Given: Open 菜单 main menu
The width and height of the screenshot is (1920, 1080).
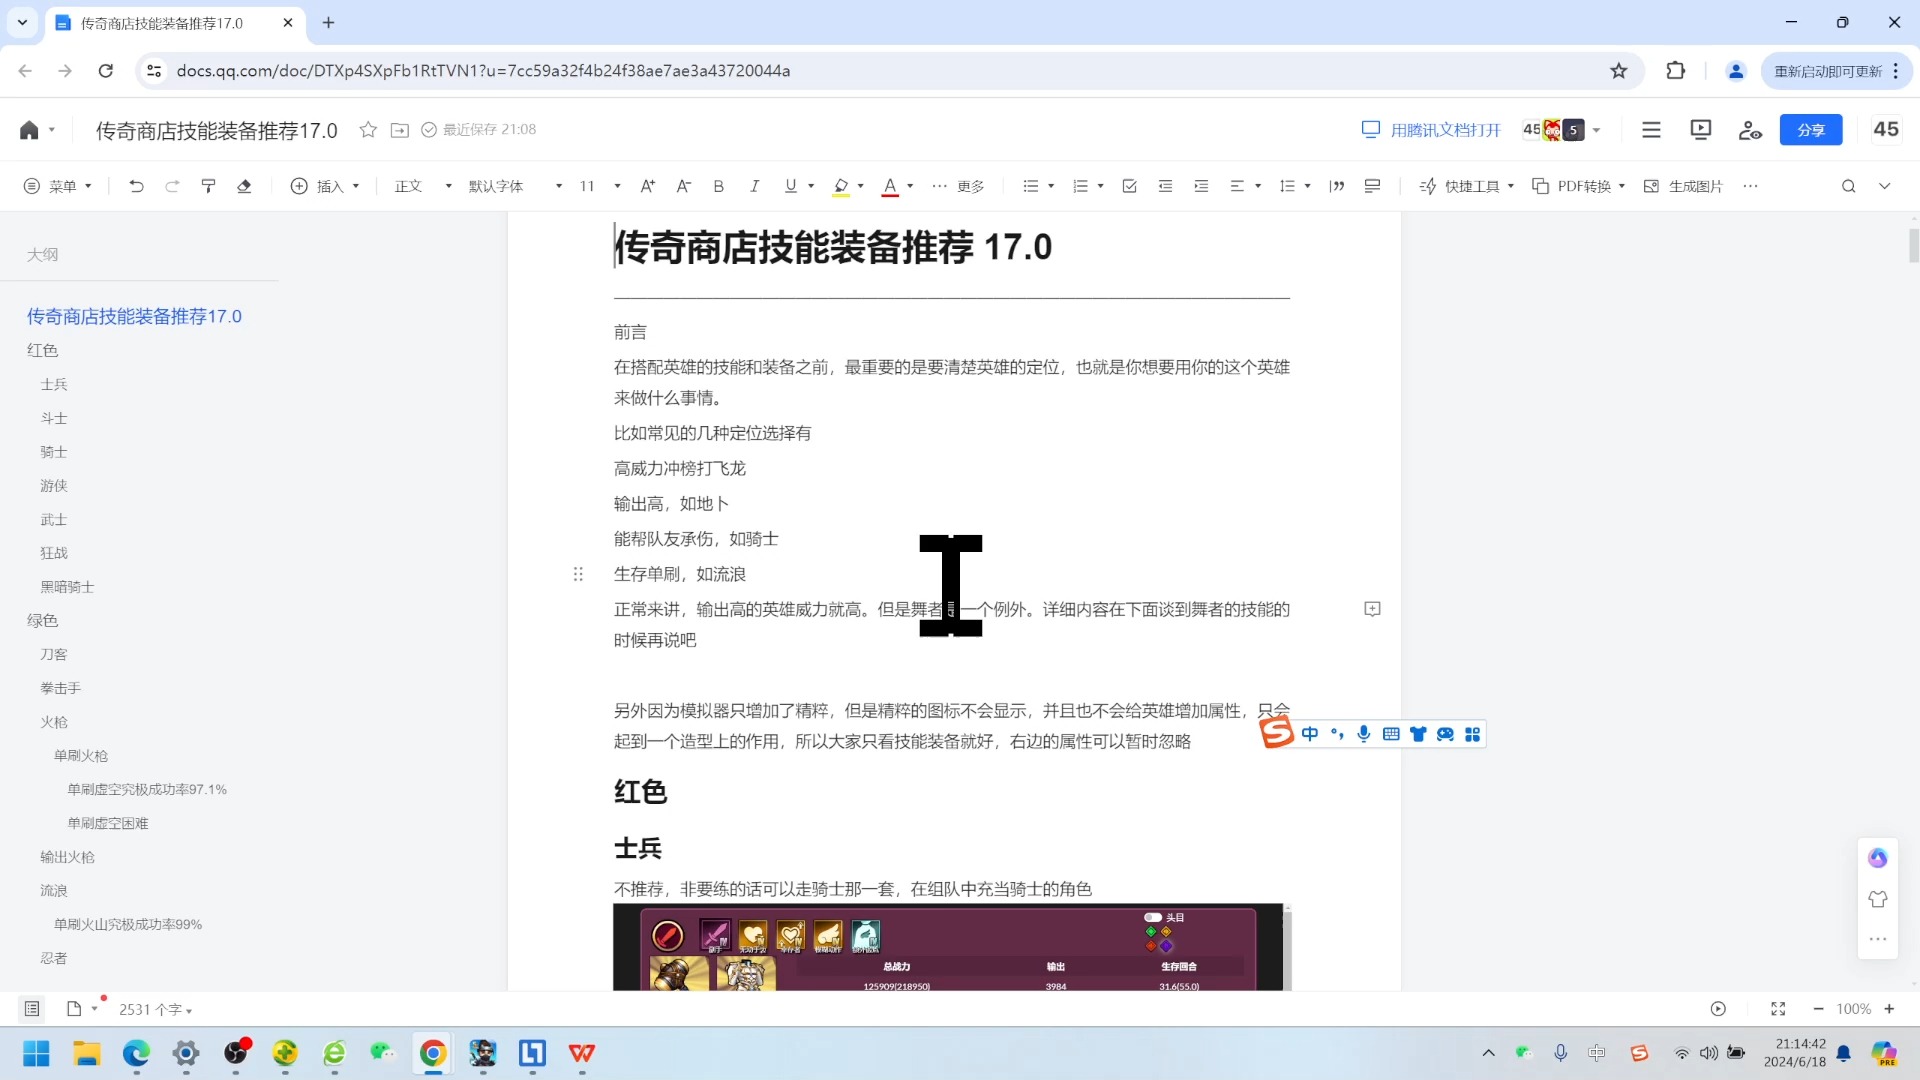Looking at the screenshot, I should tap(58, 186).
